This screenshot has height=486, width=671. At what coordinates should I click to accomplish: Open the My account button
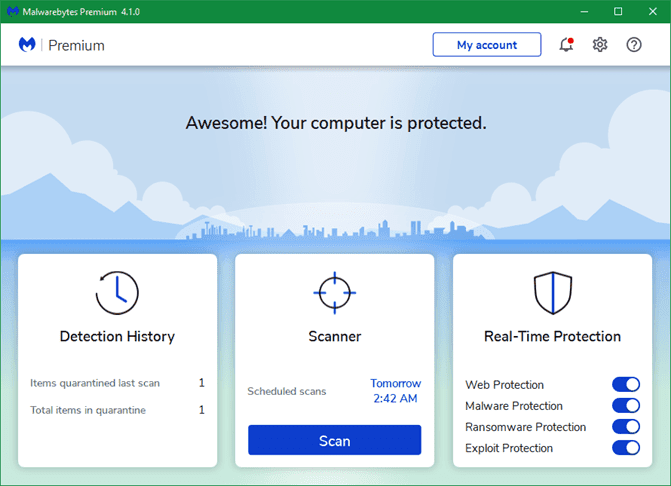487,44
